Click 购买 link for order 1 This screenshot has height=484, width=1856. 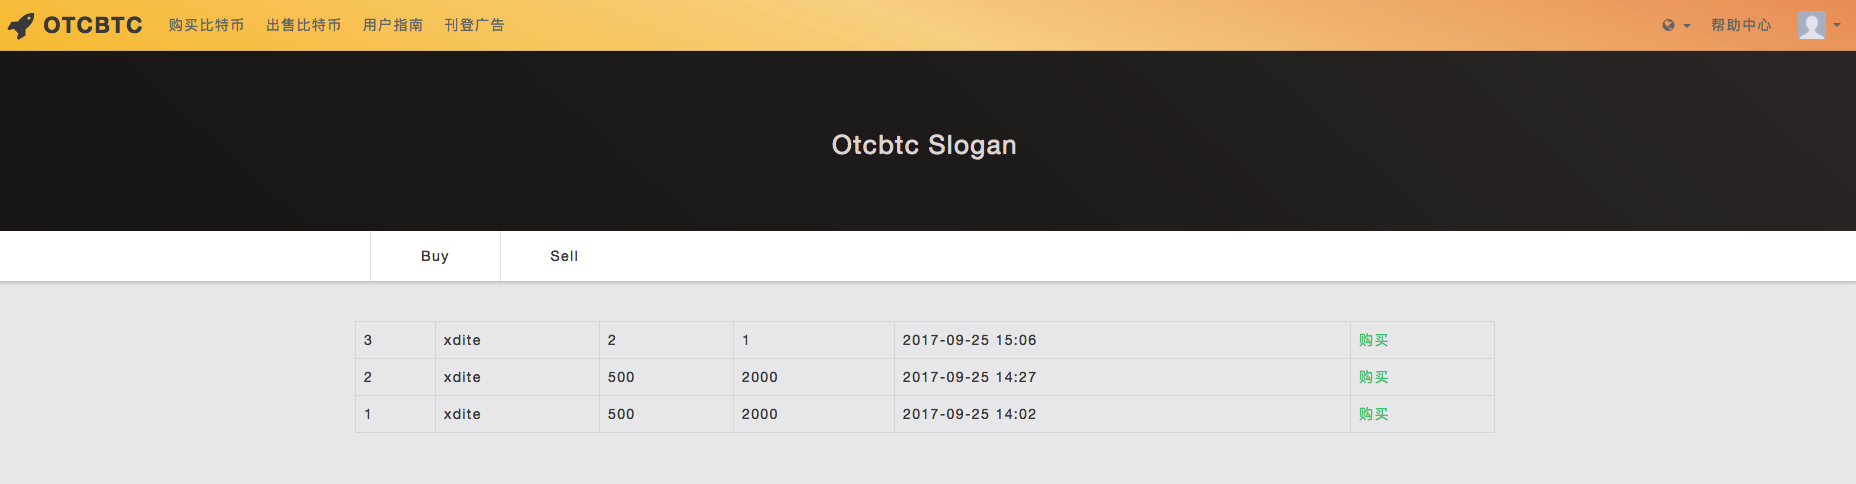1373,414
